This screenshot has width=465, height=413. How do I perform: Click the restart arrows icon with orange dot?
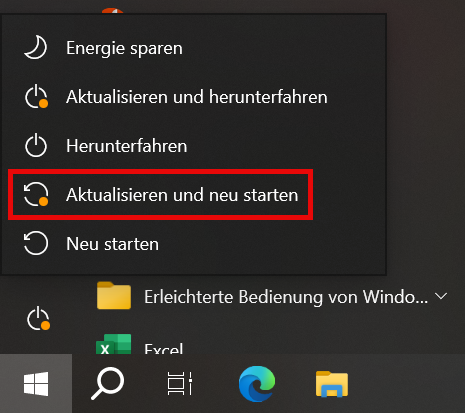(x=36, y=194)
